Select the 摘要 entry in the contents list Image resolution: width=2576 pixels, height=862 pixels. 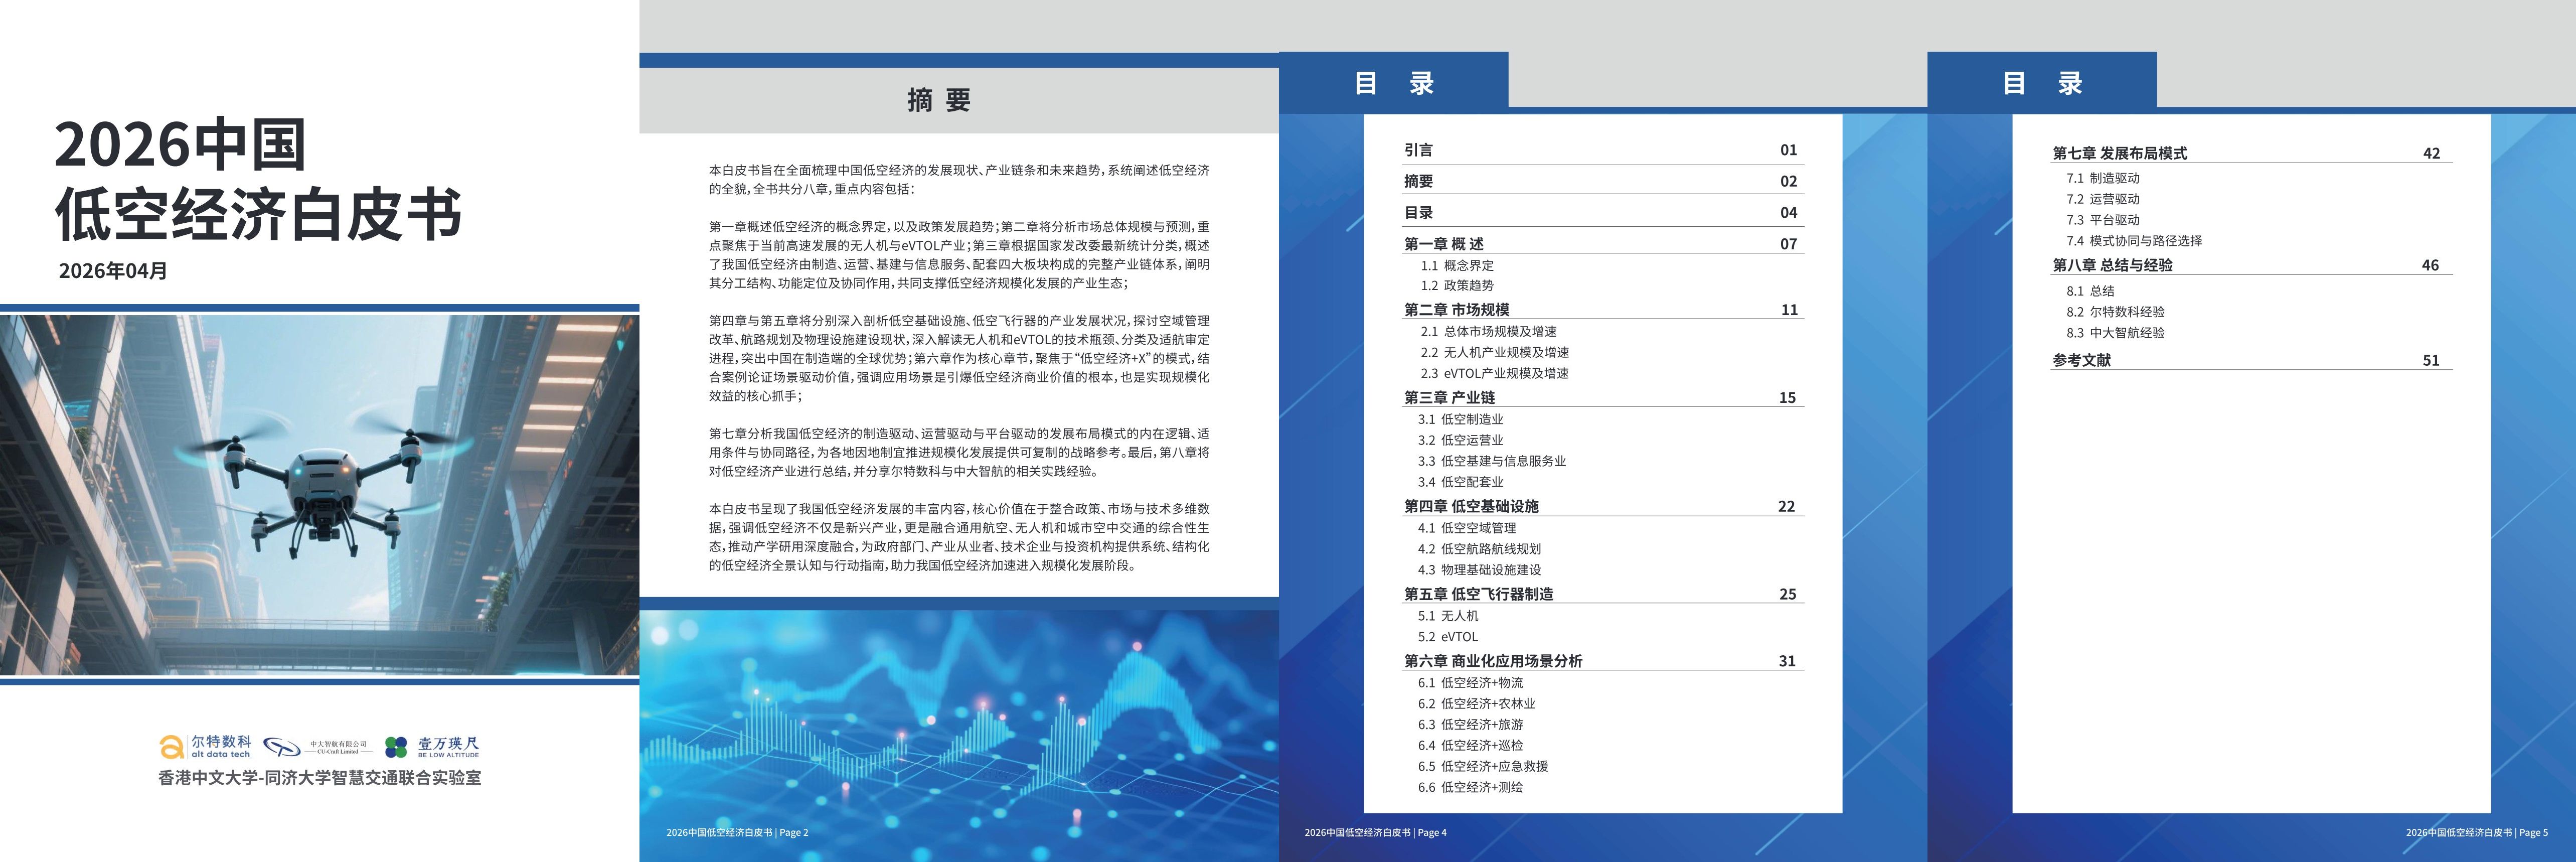pos(1419,181)
